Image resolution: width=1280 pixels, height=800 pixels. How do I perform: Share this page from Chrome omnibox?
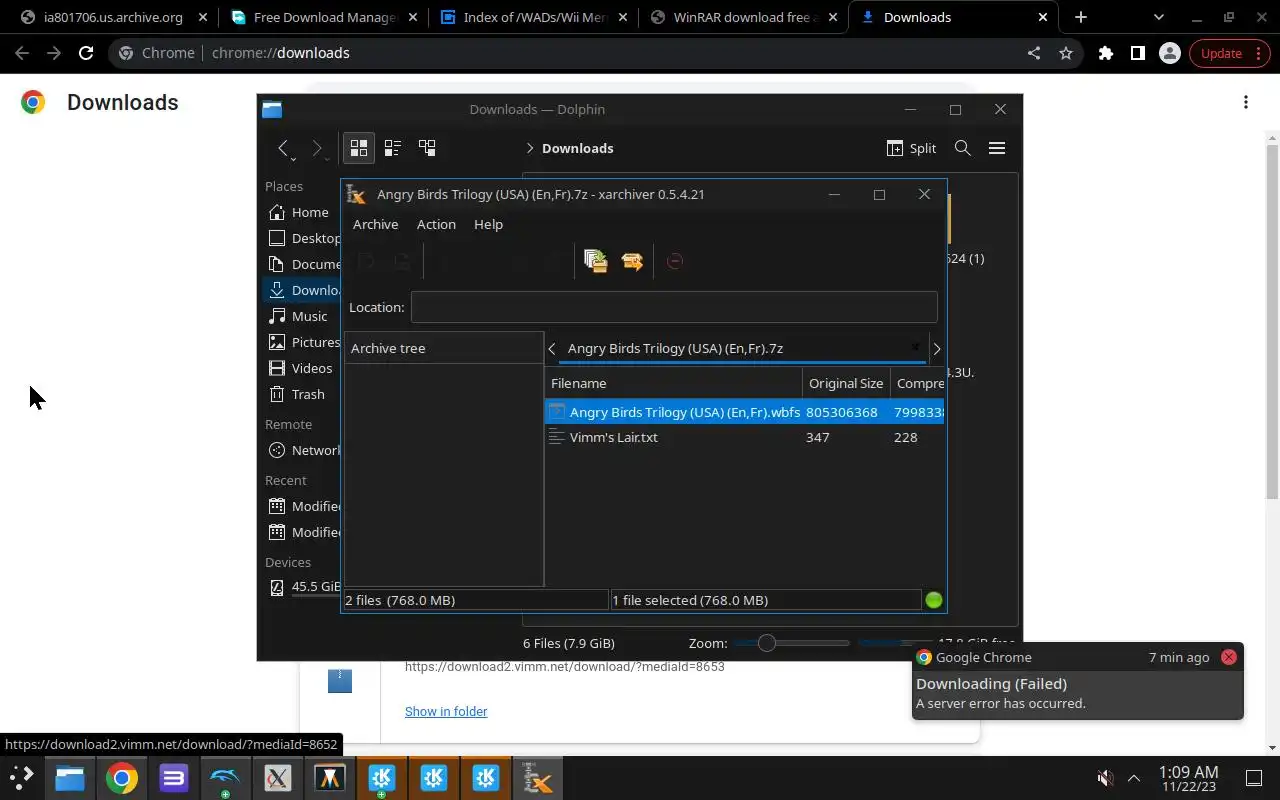1034,53
